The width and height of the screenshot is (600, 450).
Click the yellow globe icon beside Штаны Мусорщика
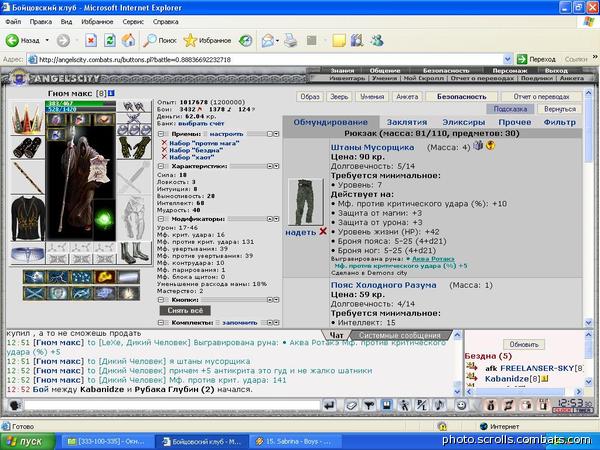[x=490, y=145]
